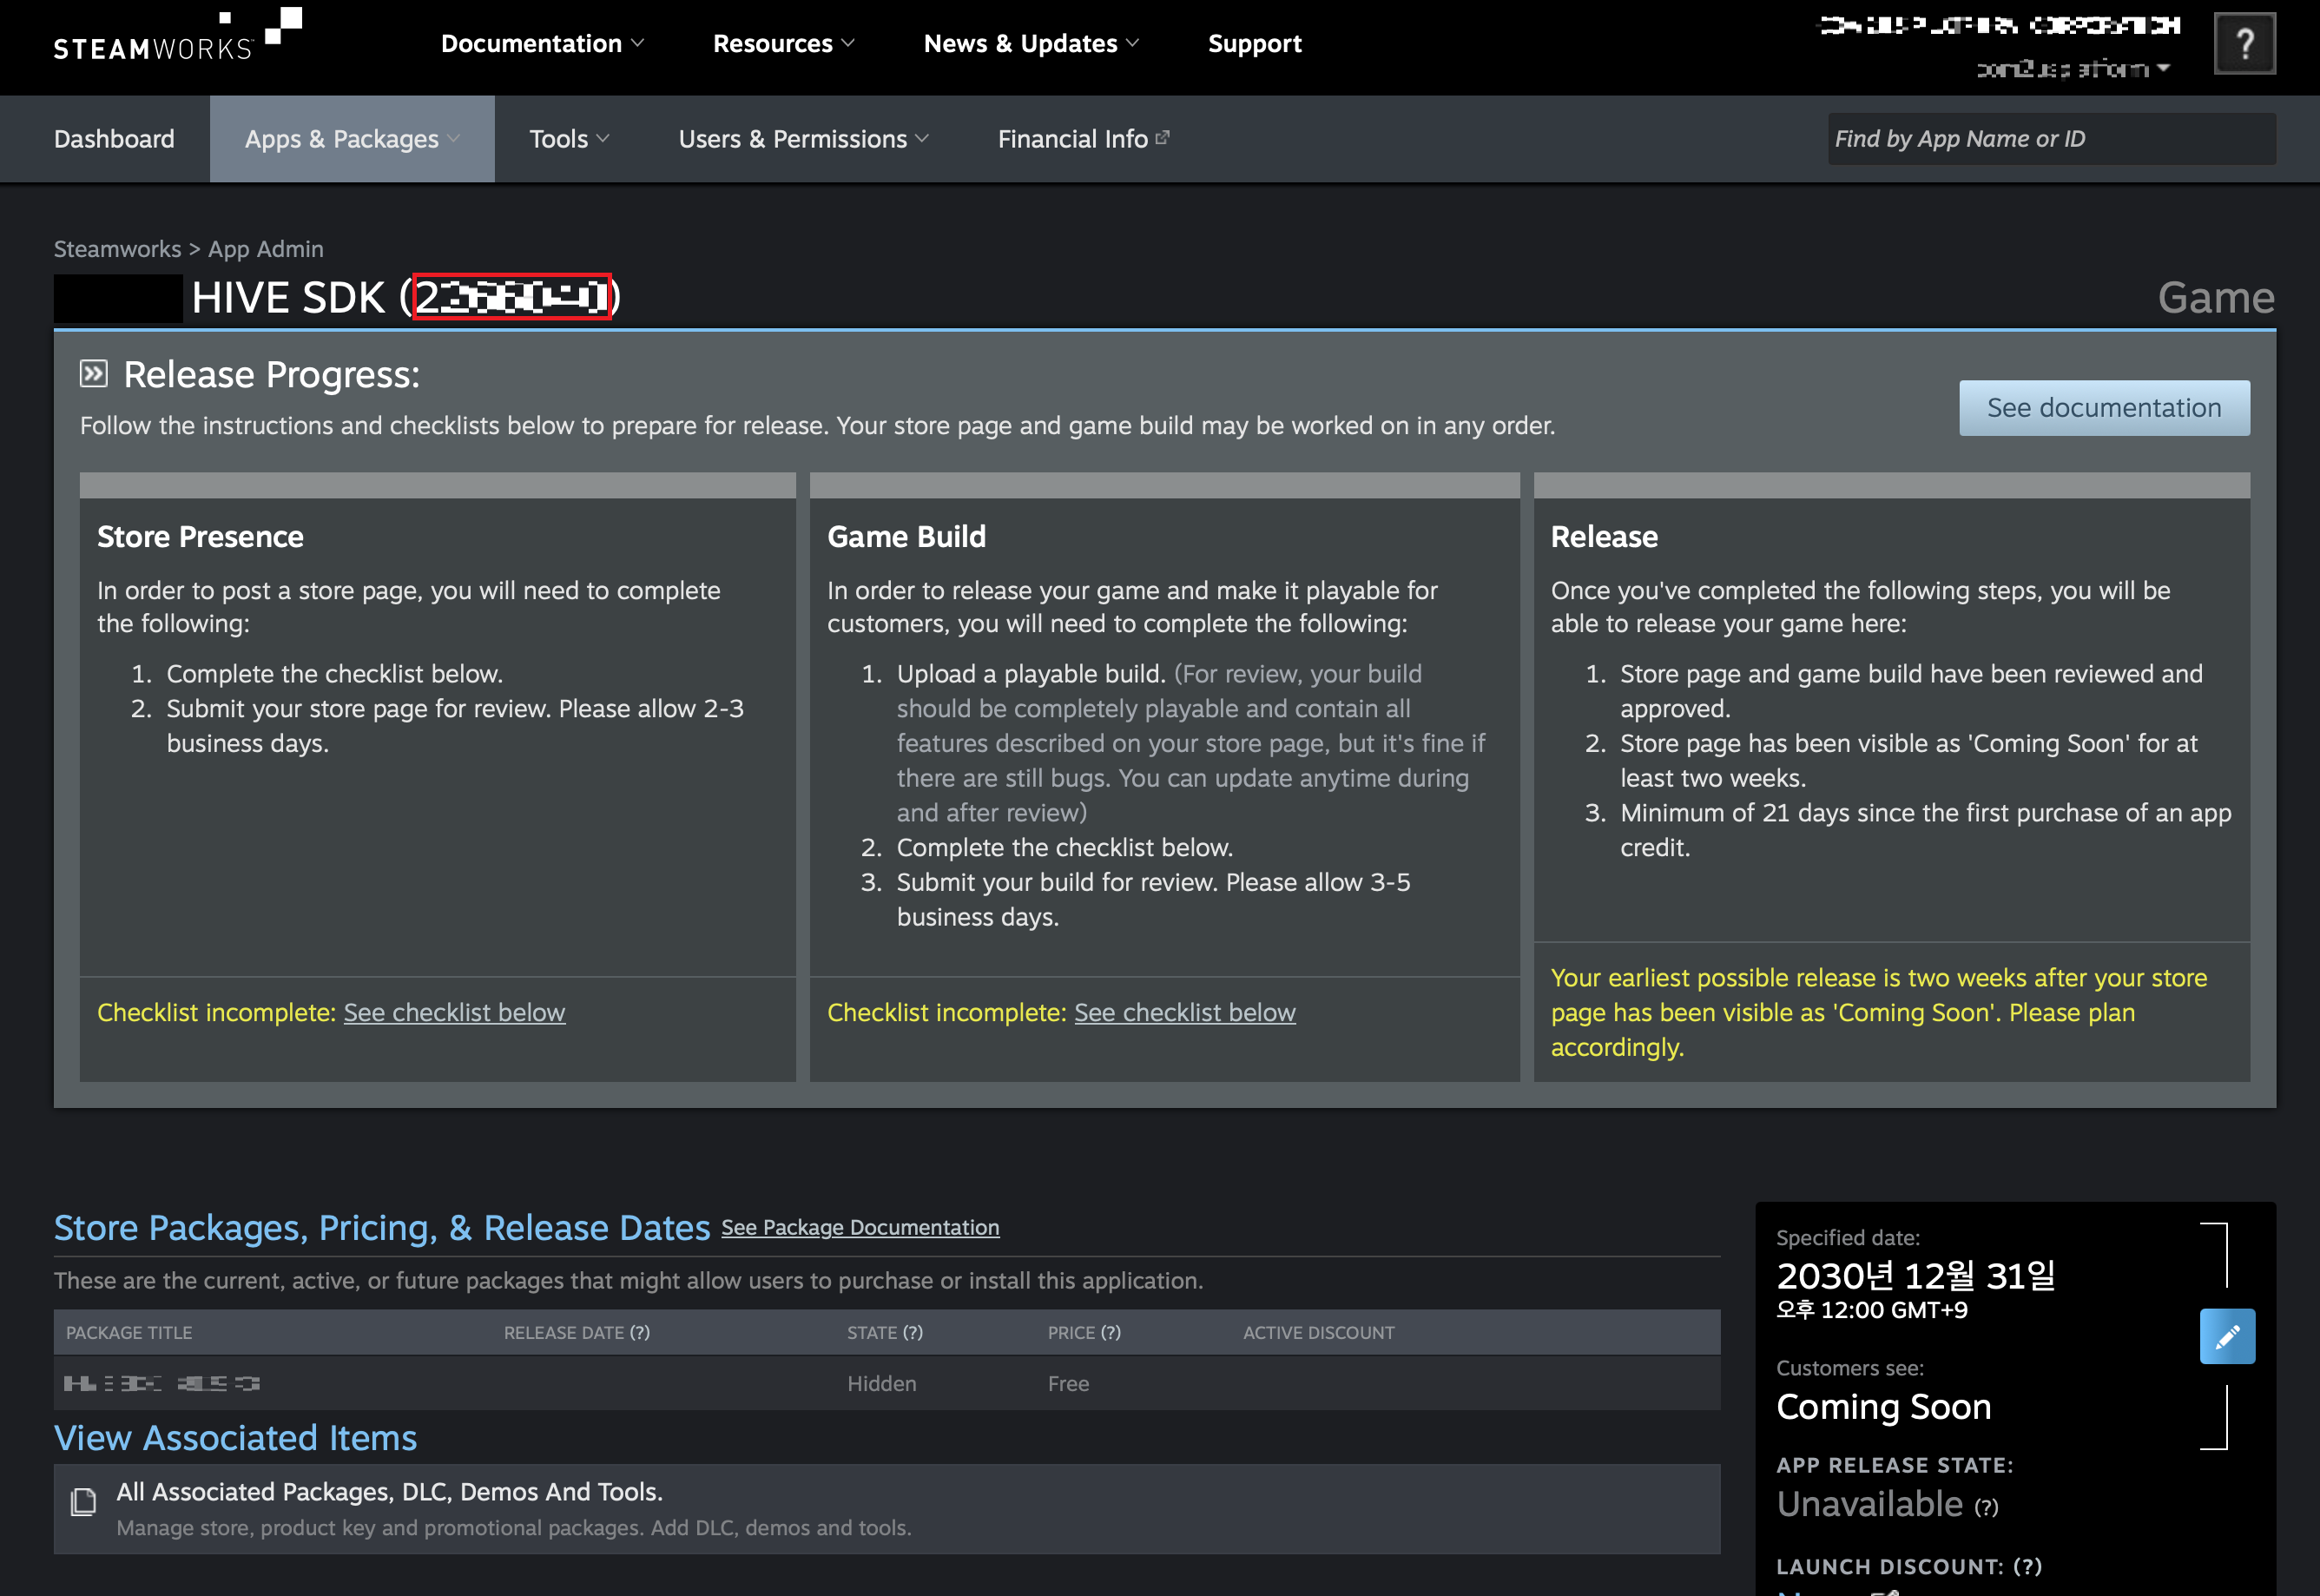Open the account name dropdown at top right
Image resolution: width=2320 pixels, height=1596 pixels.
(2072, 69)
